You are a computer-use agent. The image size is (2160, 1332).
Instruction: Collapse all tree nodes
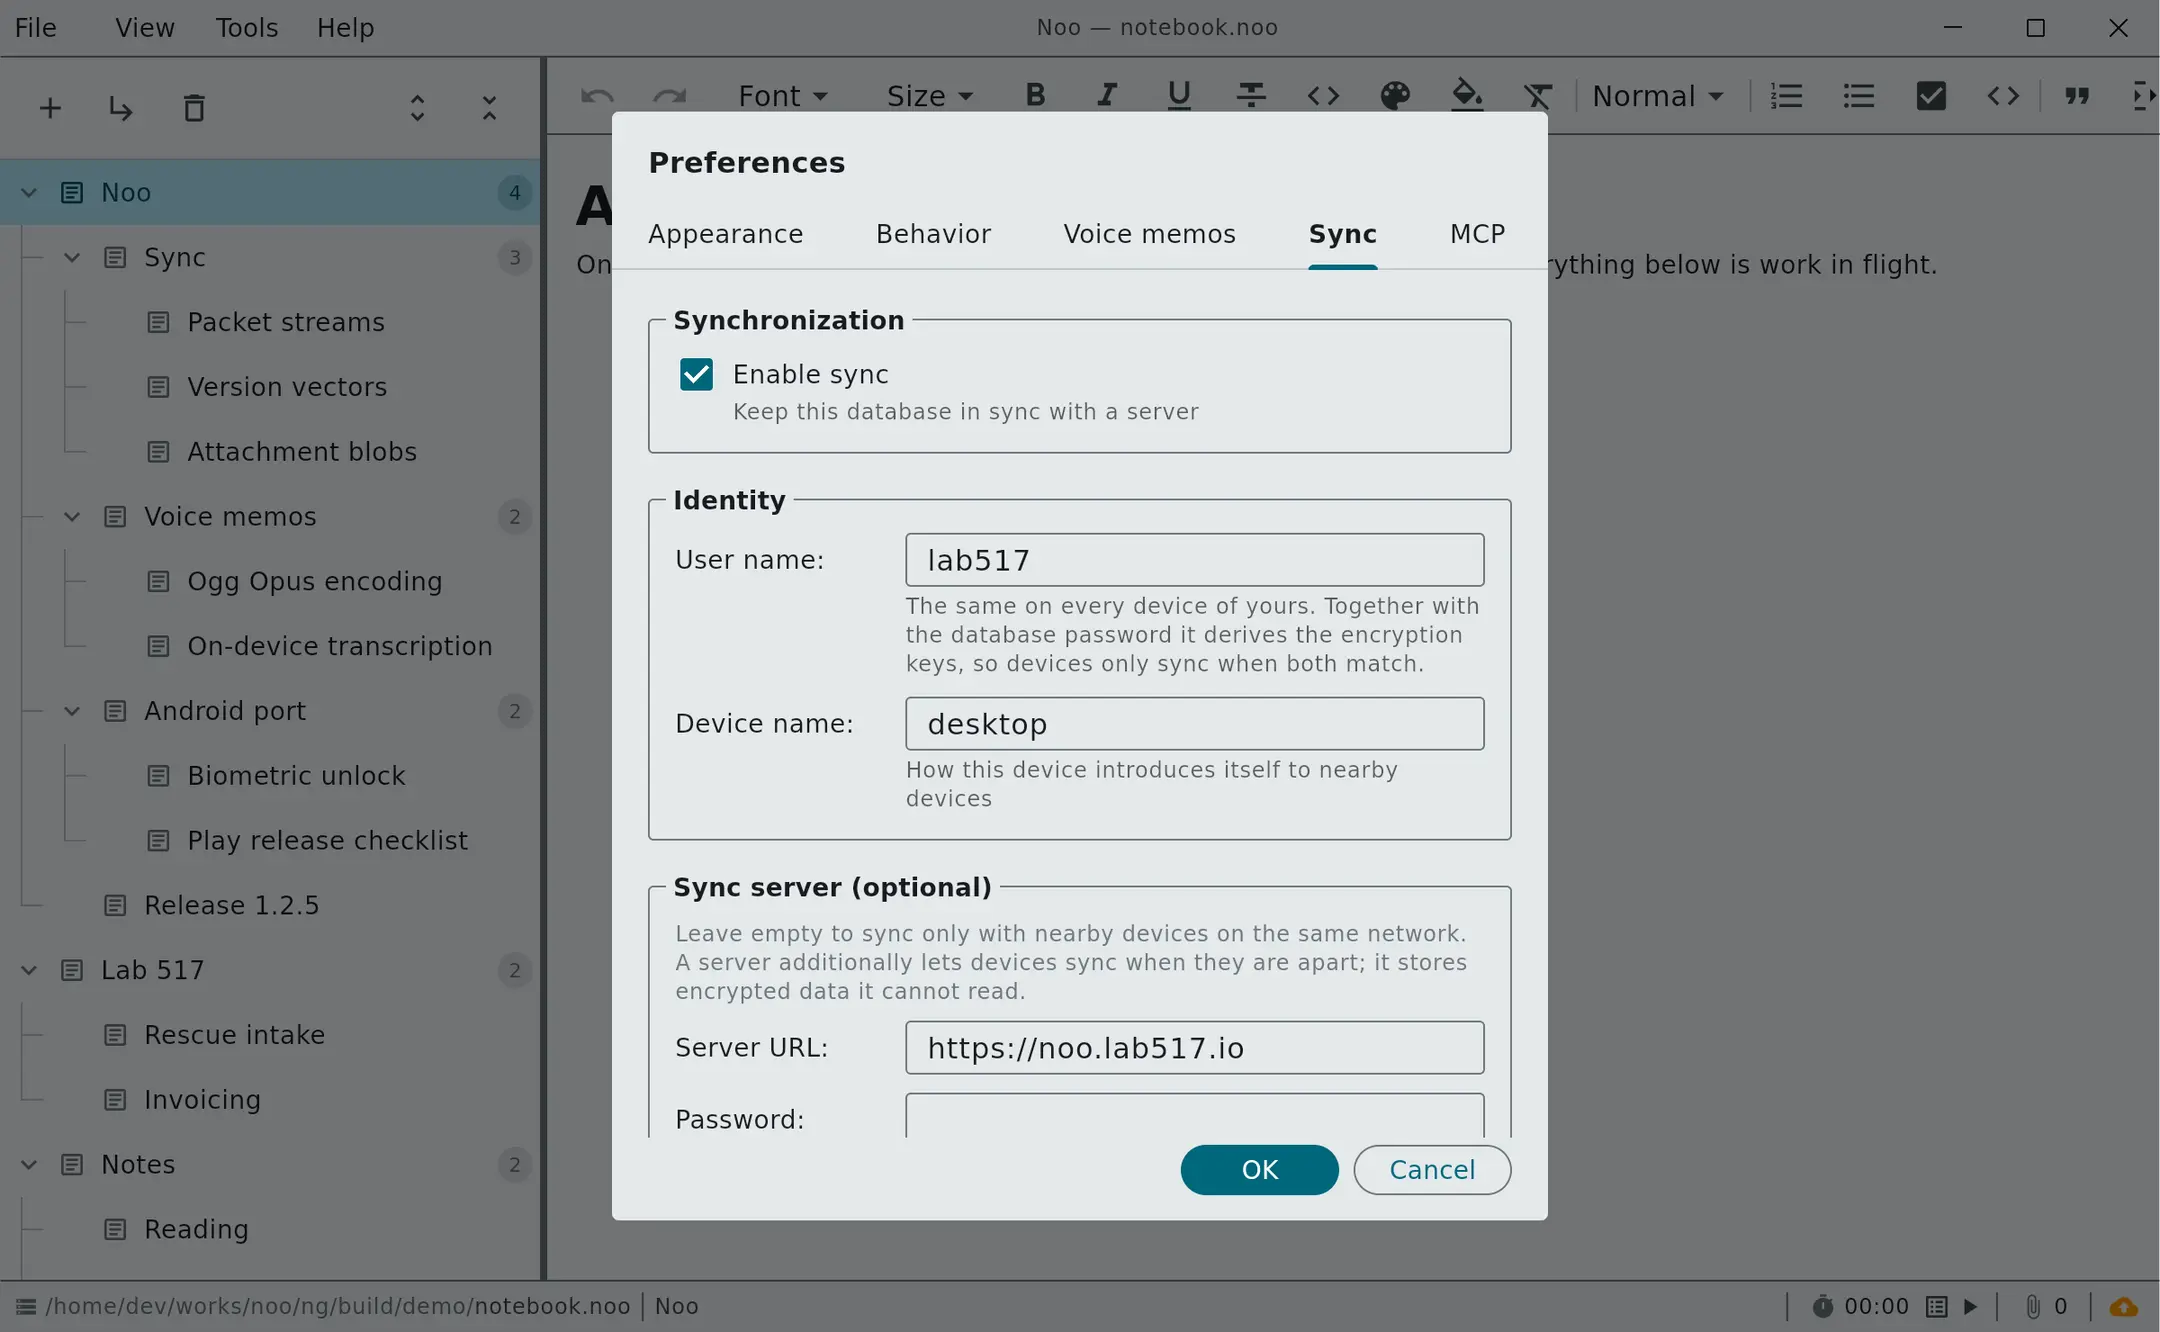click(x=489, y=108)
